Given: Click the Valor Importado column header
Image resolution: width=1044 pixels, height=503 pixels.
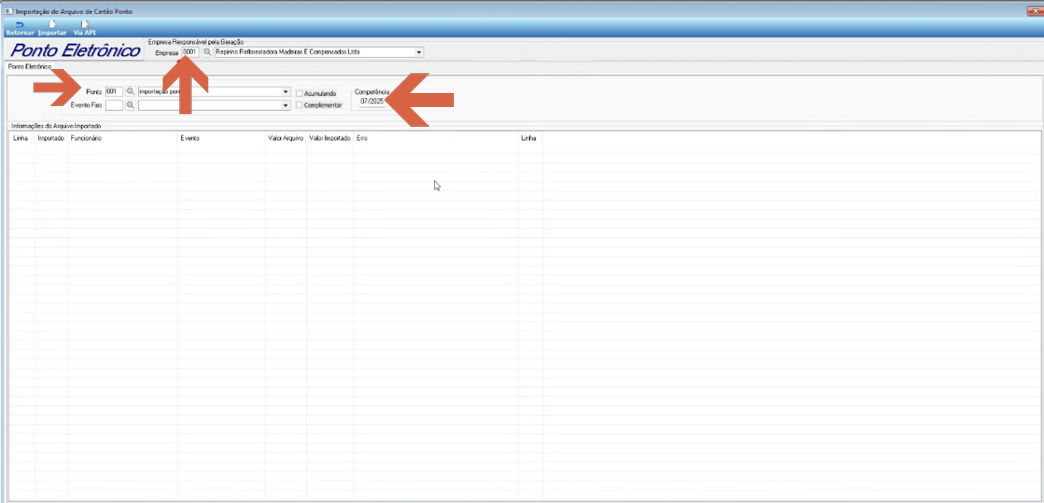Looking at the screenshot, I should click(330, 139).
